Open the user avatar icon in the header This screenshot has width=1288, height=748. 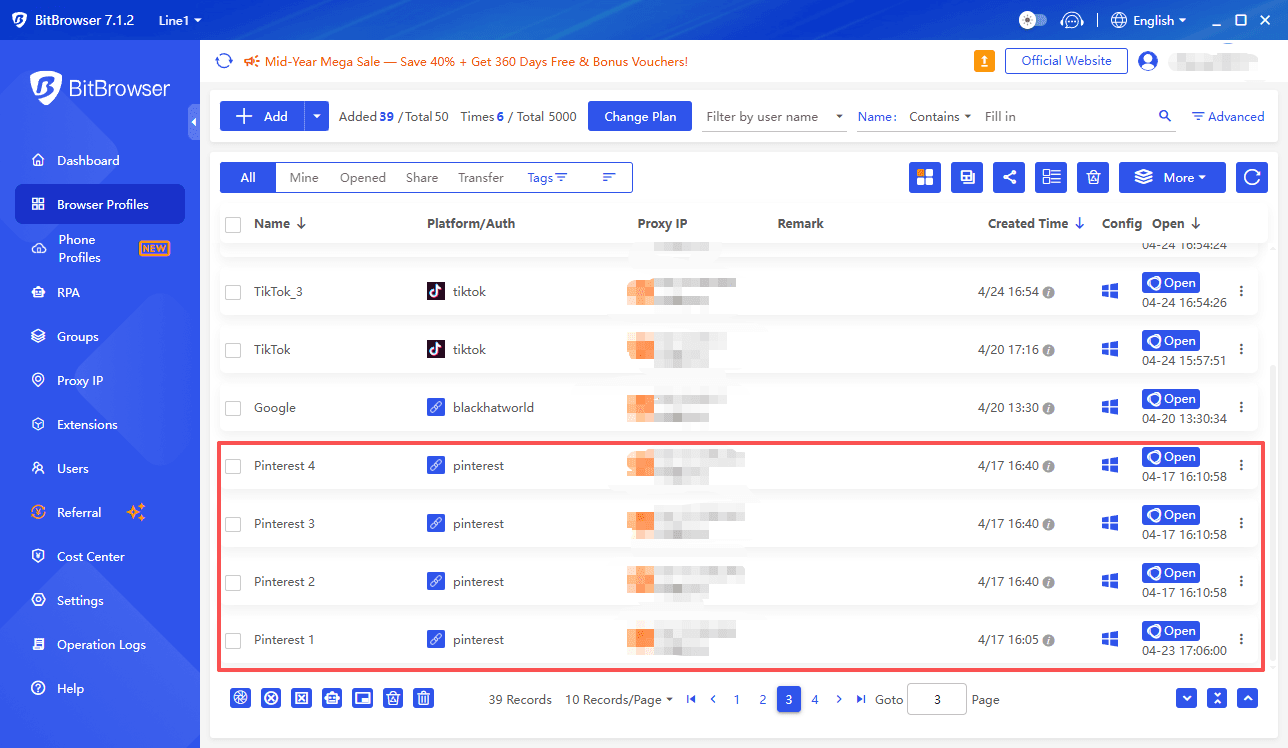tap(1148, 61)
